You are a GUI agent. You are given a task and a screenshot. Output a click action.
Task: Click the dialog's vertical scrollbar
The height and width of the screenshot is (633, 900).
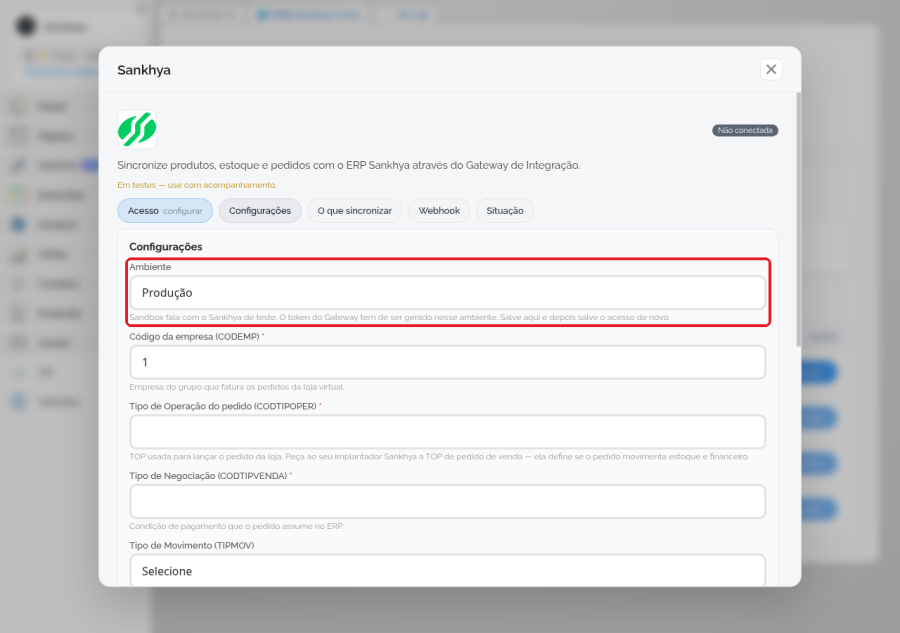tap(798, 219)
